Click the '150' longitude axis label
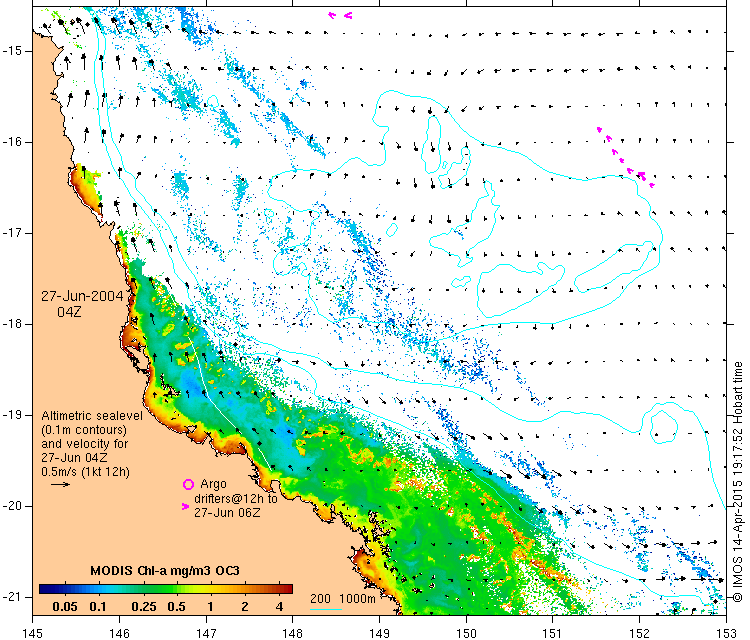The image size is (750, 640). [466, 633]
